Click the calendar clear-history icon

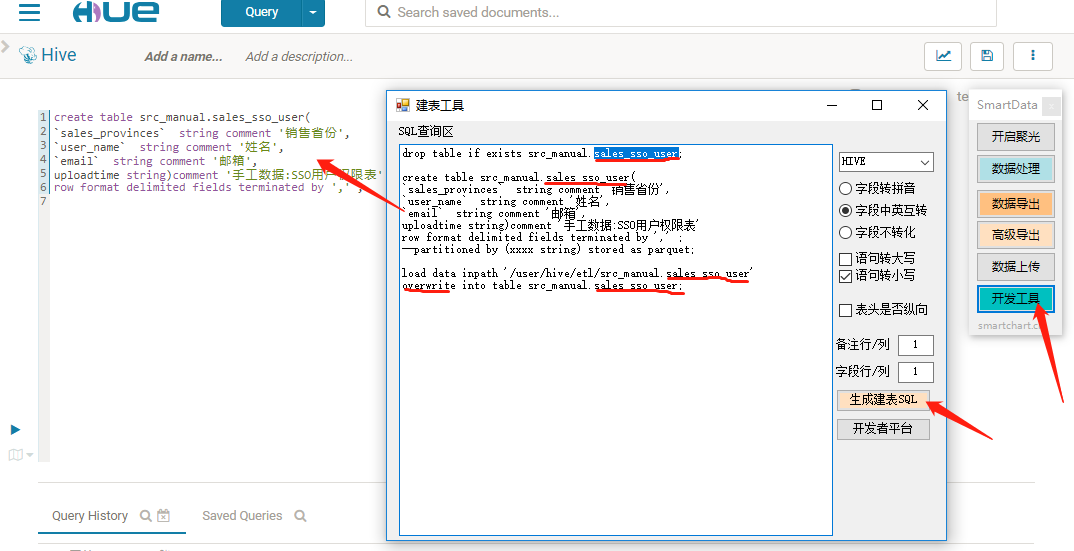(164, 516)
